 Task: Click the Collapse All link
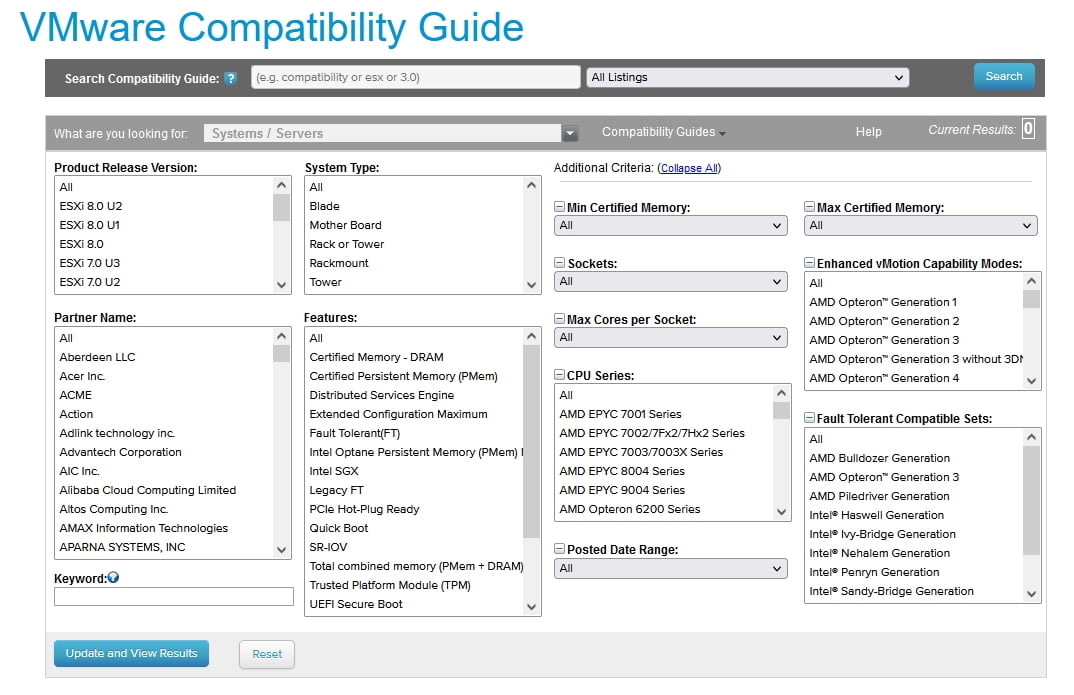coord(689,167)
